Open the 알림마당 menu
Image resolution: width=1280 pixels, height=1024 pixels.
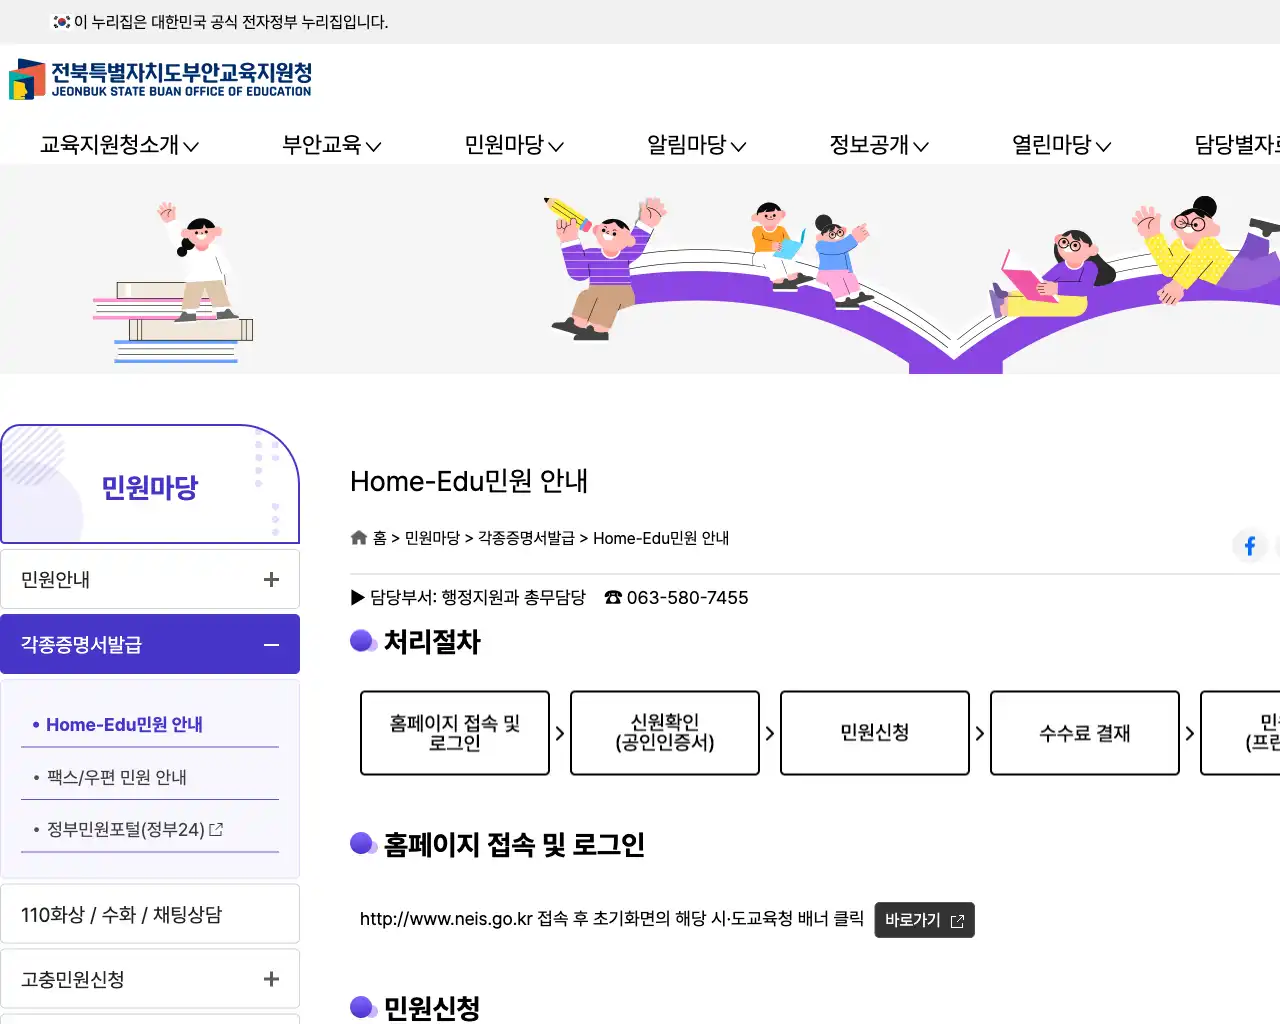pyautogui.click(x=696, y=145)
